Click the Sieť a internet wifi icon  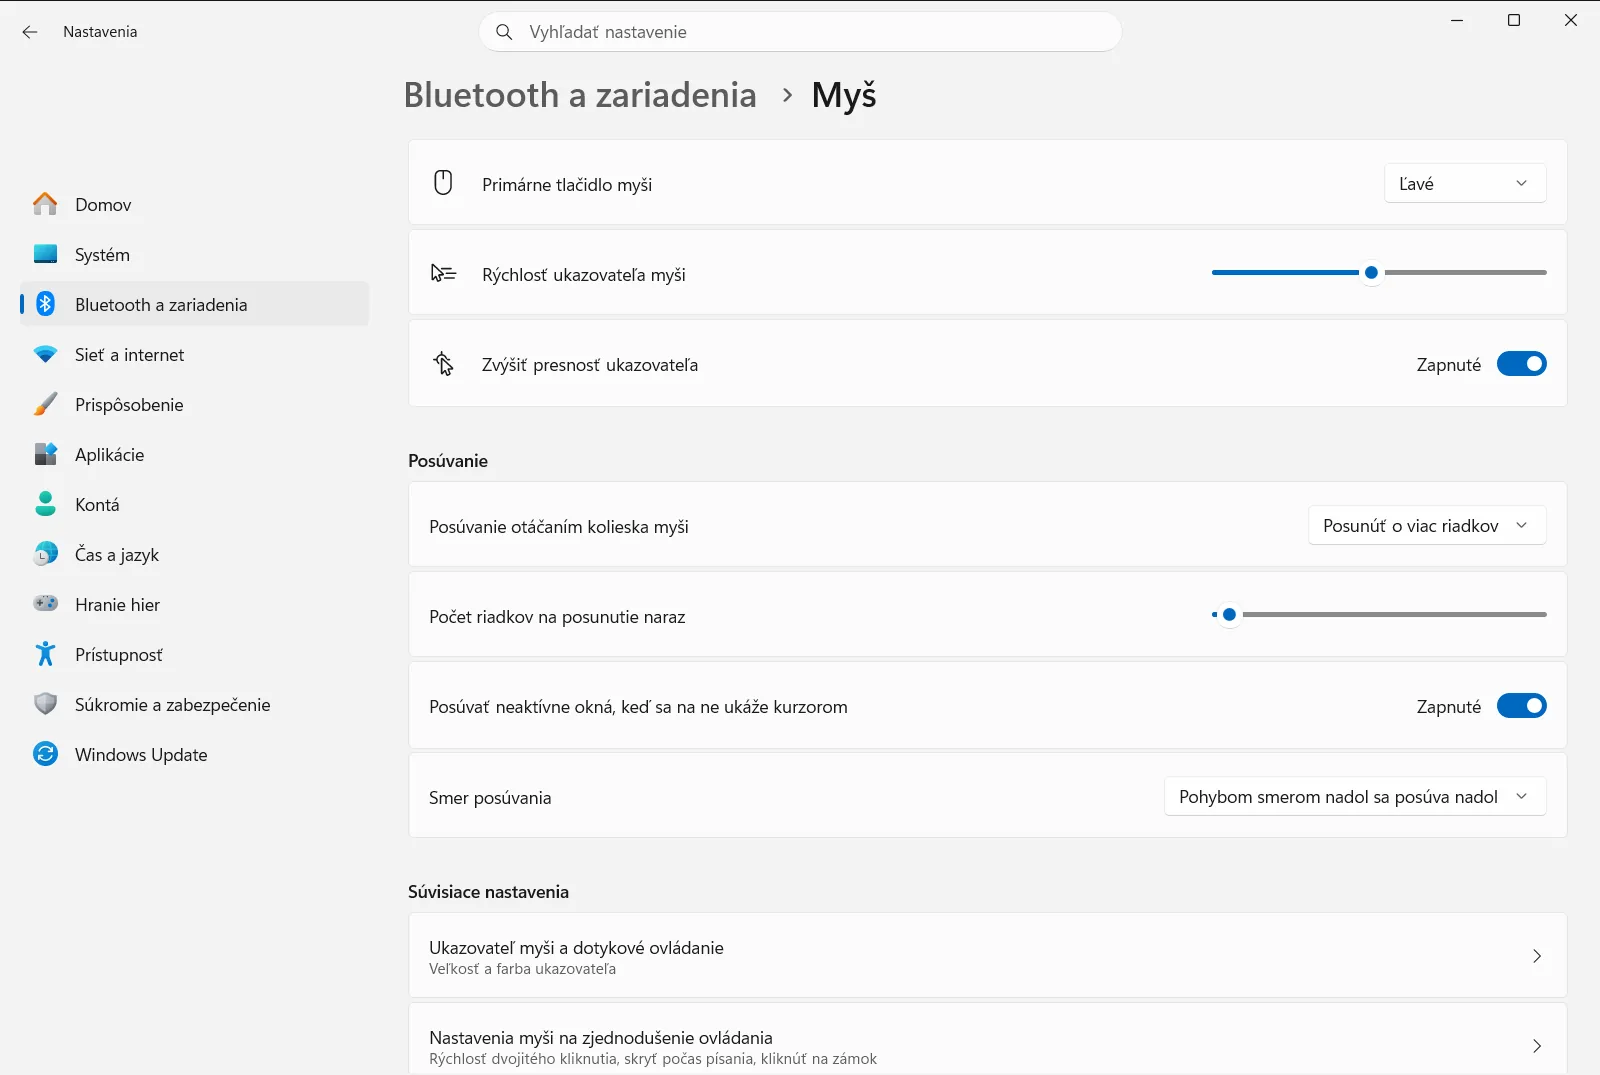(45, 354)
